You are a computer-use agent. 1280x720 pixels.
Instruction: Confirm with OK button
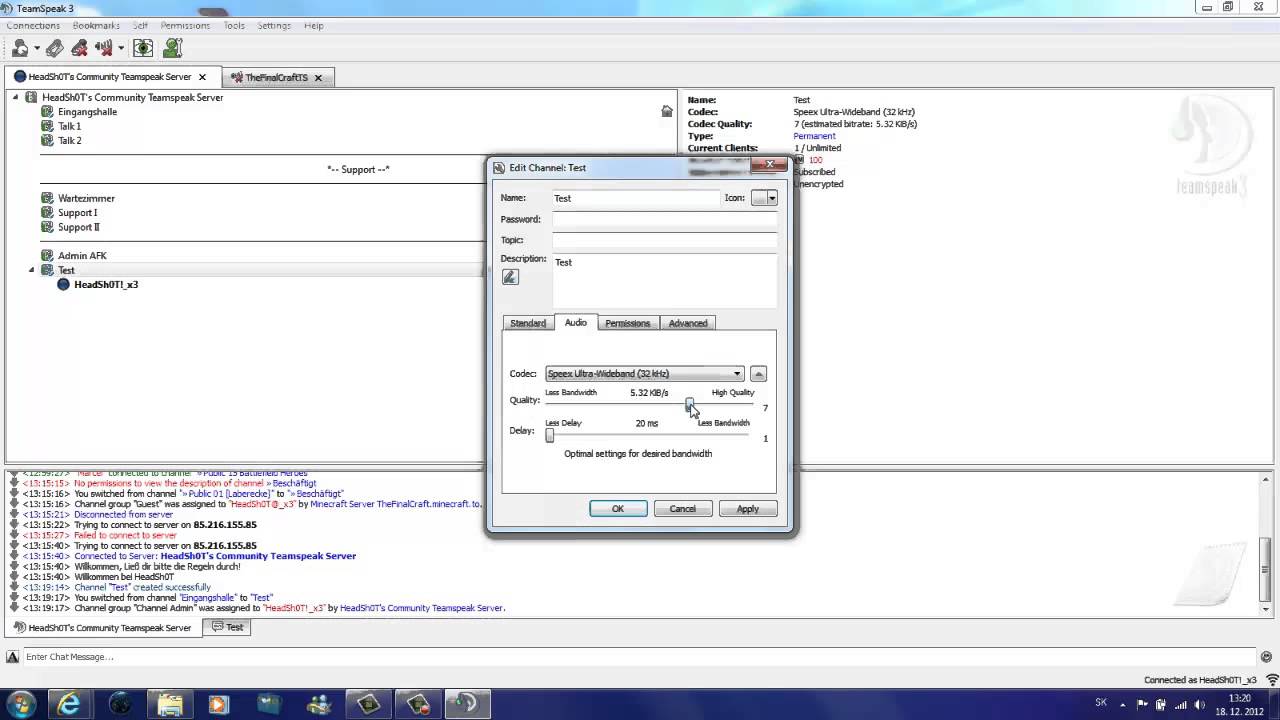(618, 509)
